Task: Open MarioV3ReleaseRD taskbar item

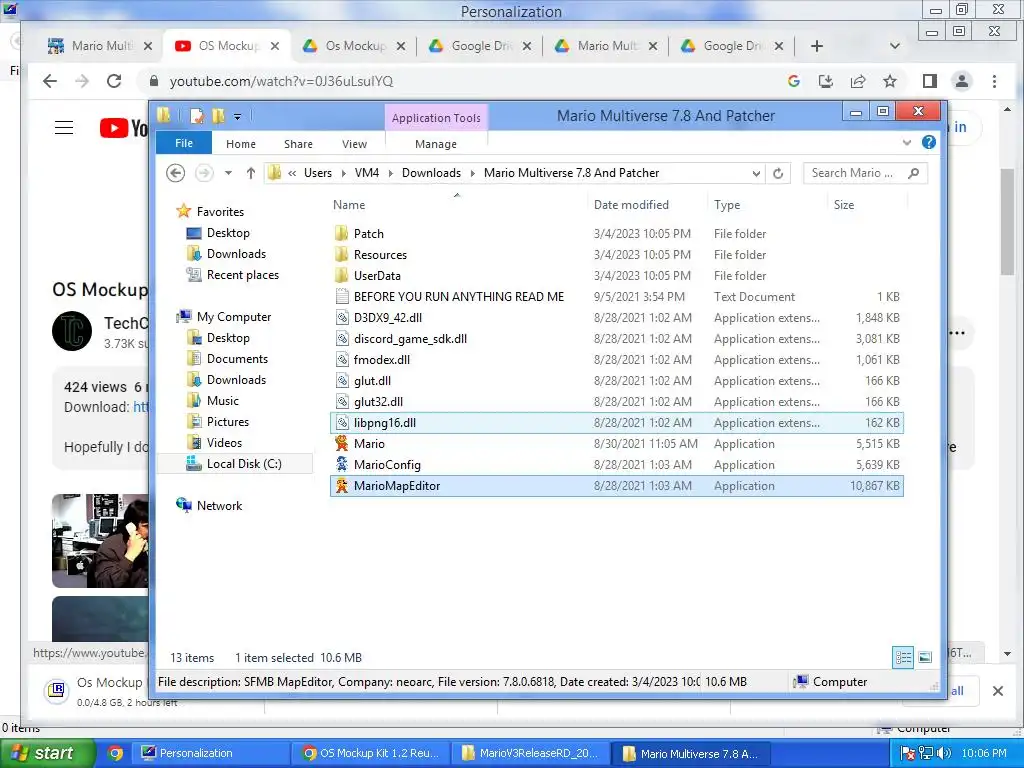Action: coord(530,753)
